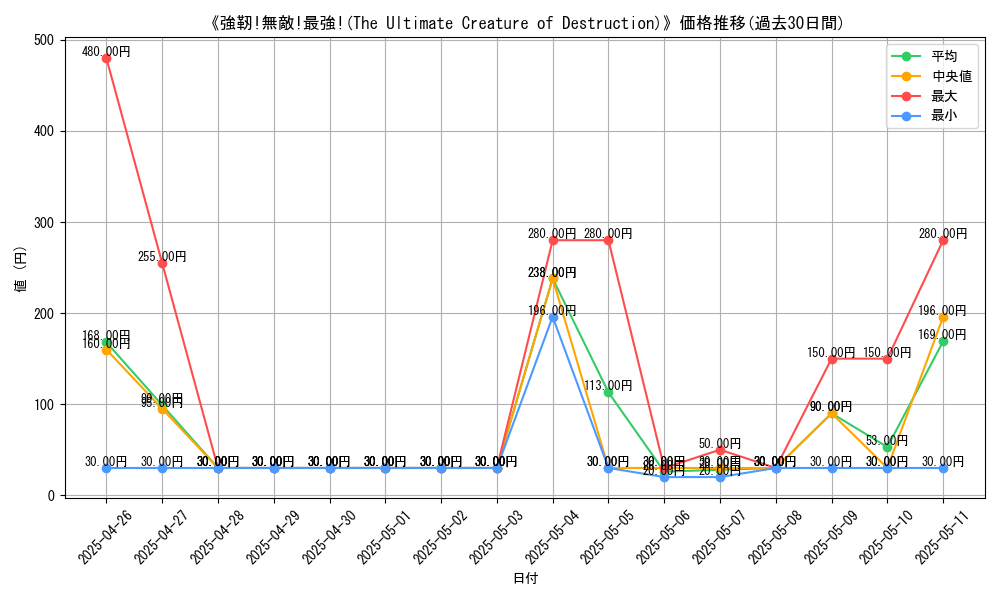The image size is (1000, 600).
Task: Click the y-axis title 値（円）
Action: point(20,268)
